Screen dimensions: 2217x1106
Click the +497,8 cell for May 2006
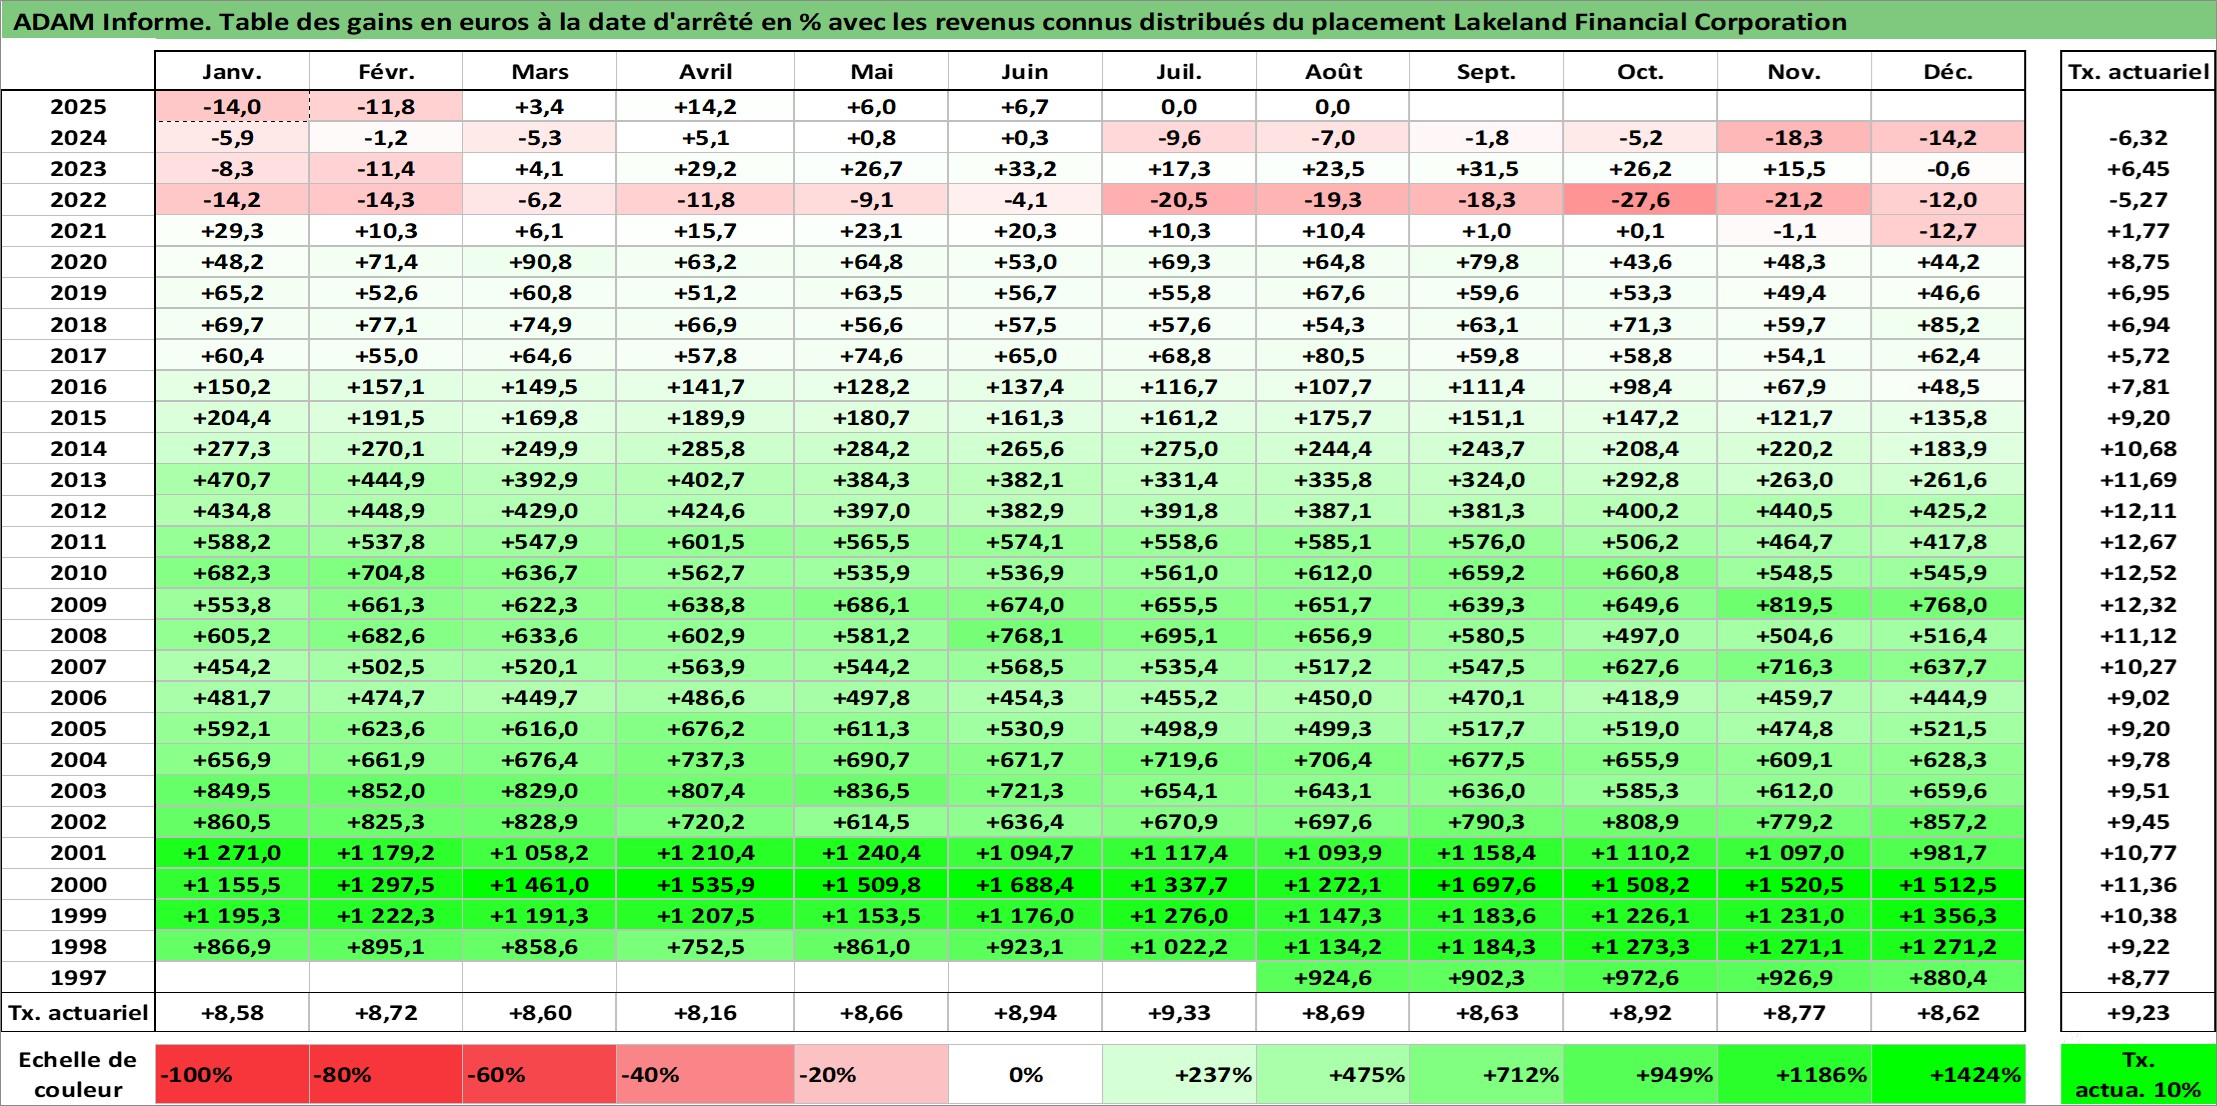tap(871, 698)
